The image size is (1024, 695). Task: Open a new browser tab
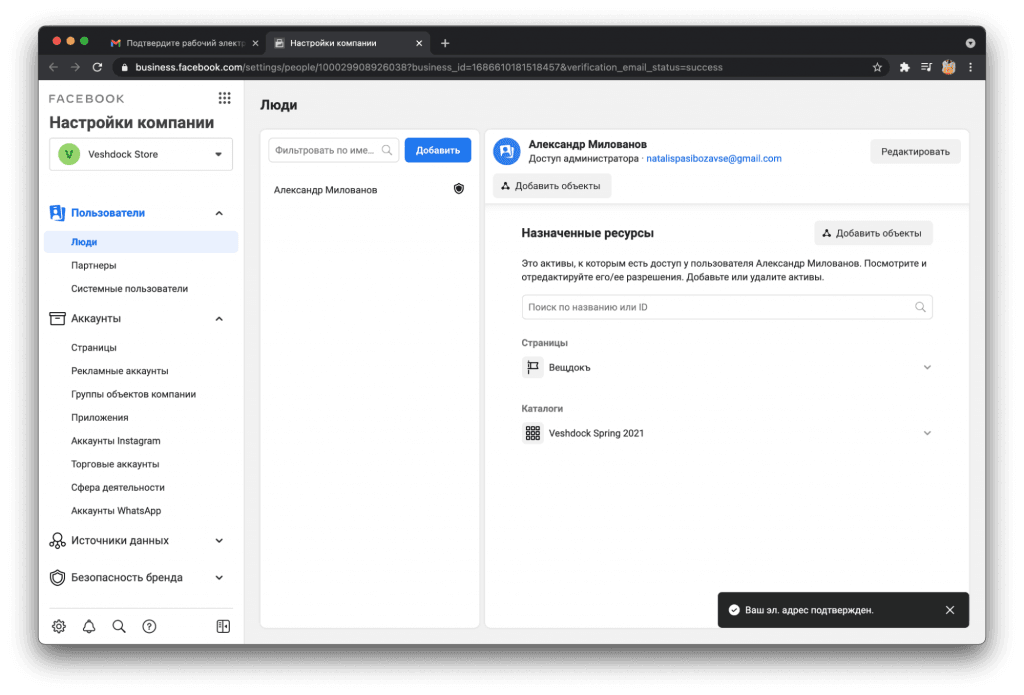coord(445,43)
